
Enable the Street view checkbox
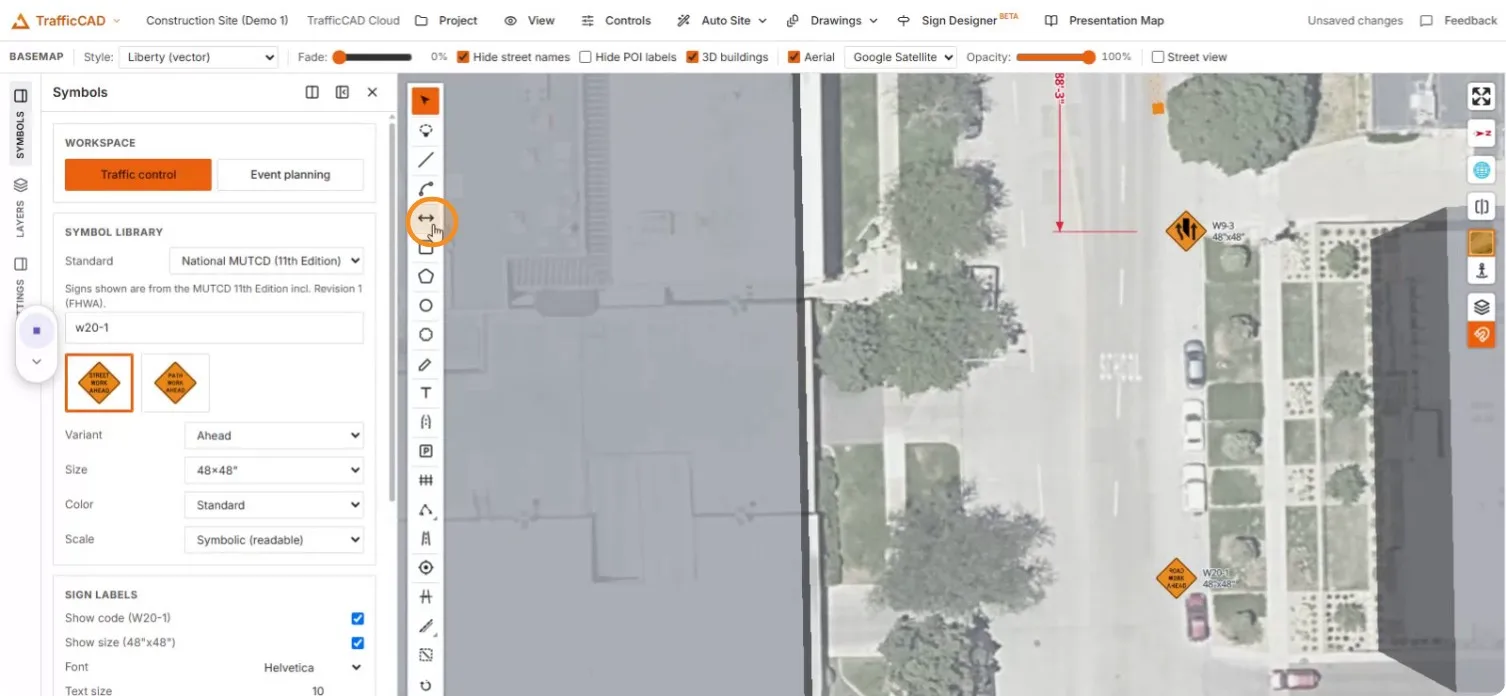(x=1158, y=57)
